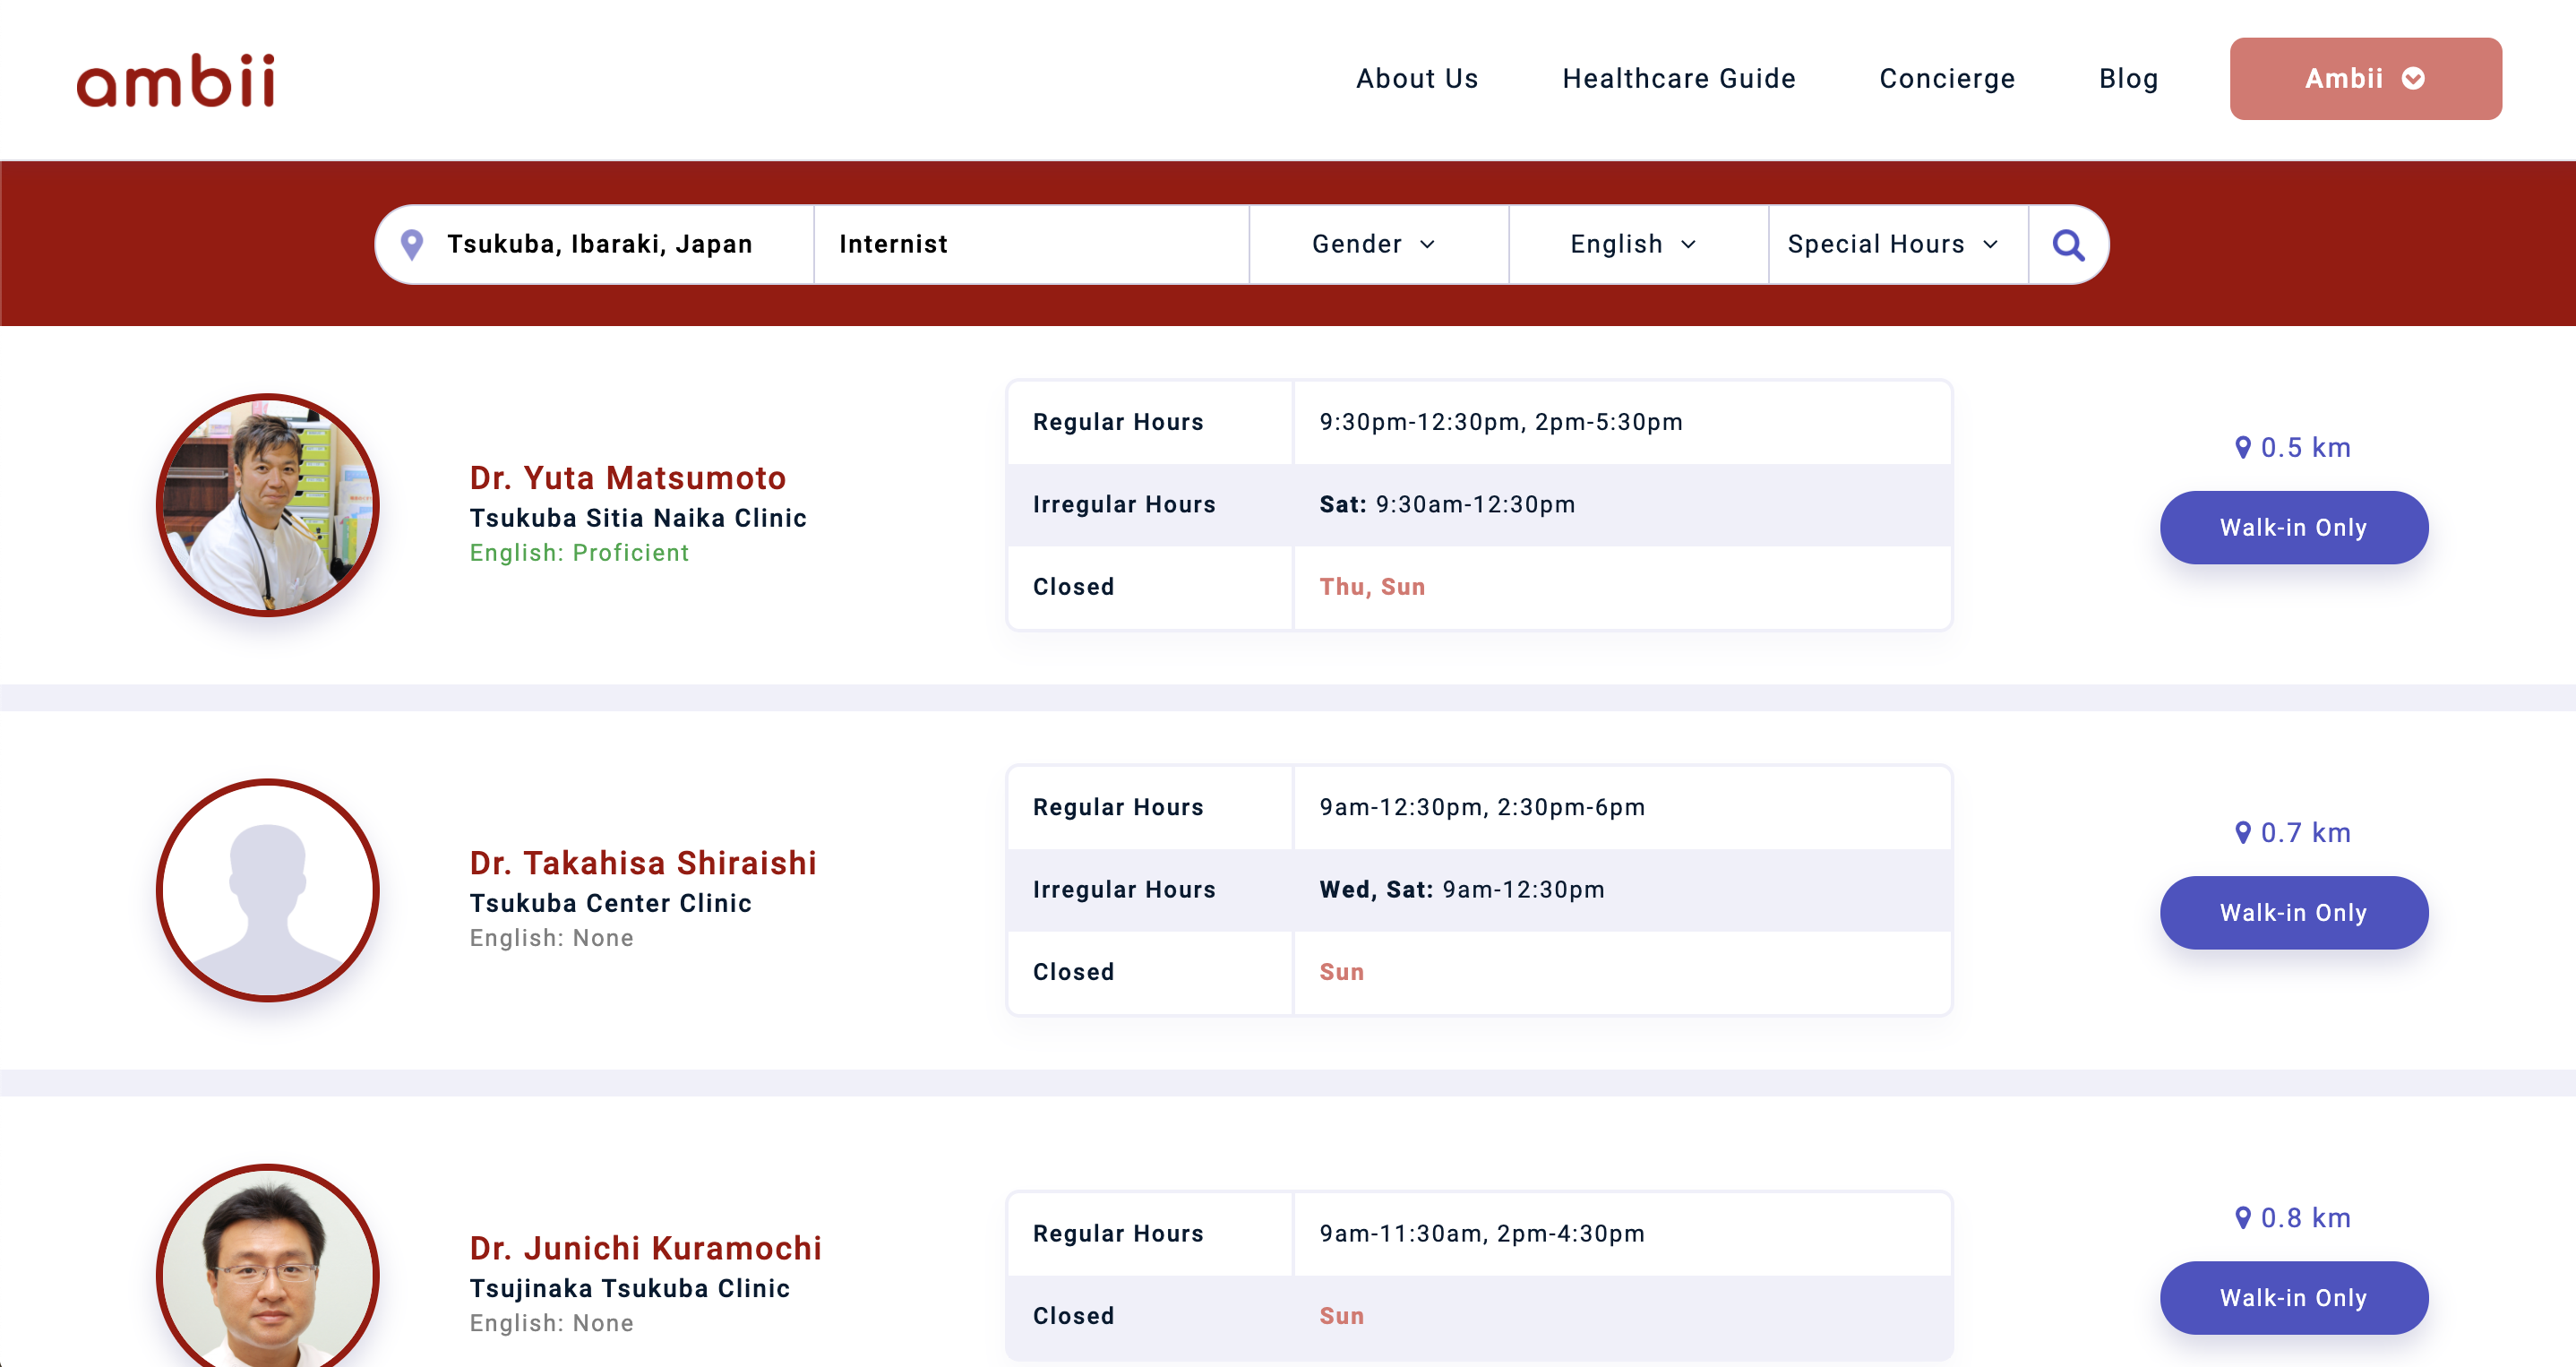The height and width of the screenshot is (1367, 2576).
Task: Click the location pin in the search bar
Action: [411, 243]
